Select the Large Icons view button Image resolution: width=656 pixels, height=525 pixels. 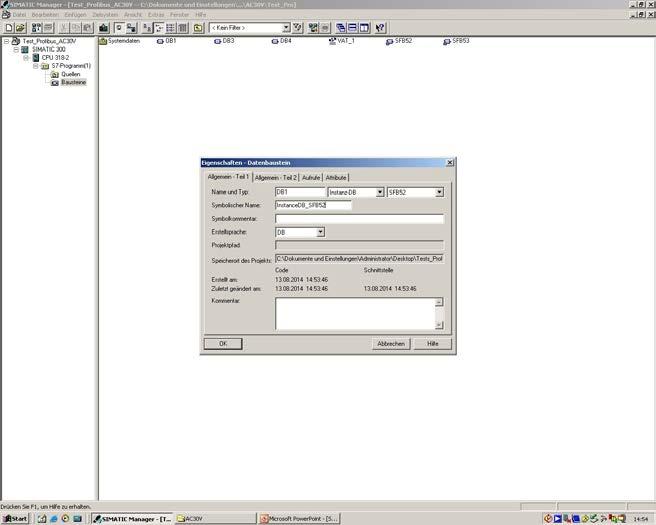point(147,28)
